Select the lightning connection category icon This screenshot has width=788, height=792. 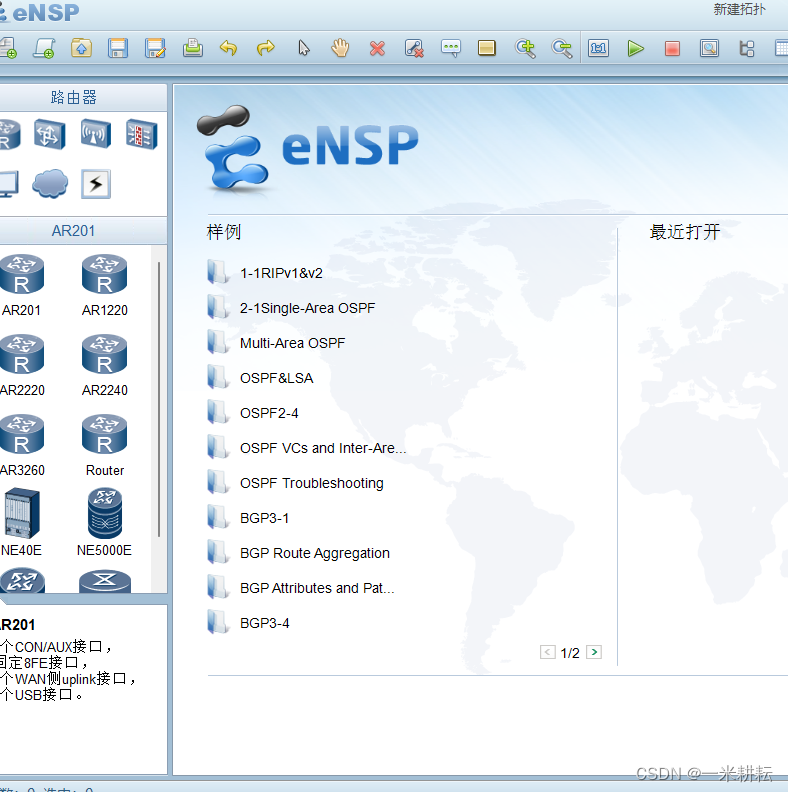(x=96, y=184)
